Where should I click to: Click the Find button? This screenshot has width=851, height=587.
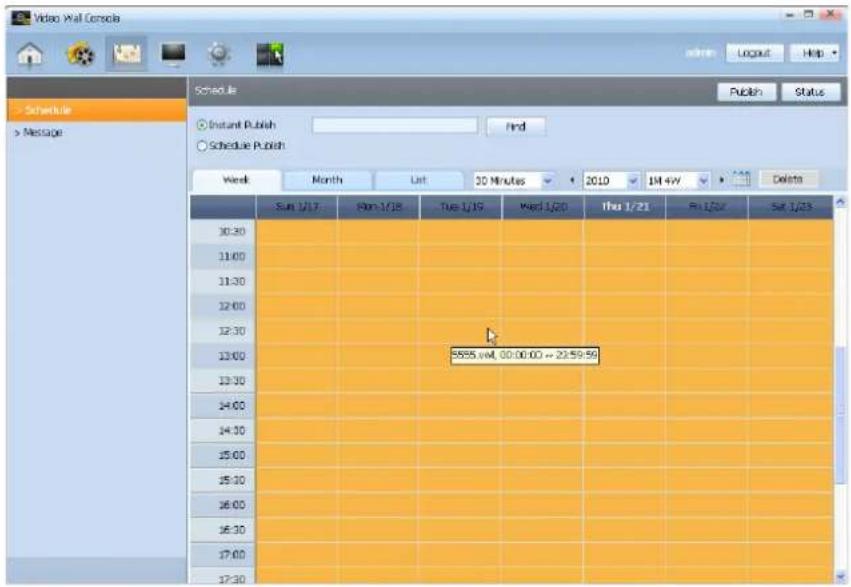click(x=516, y=126)
